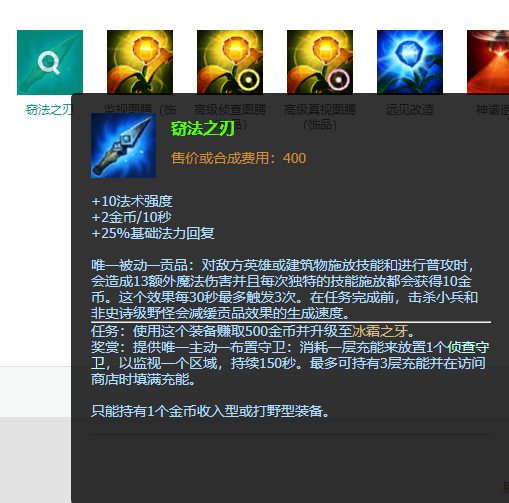The height and width of the screenshot is (503, 509).
Task: Select the blue 远见改造 item icon
Action: click(x=410, y=62)
